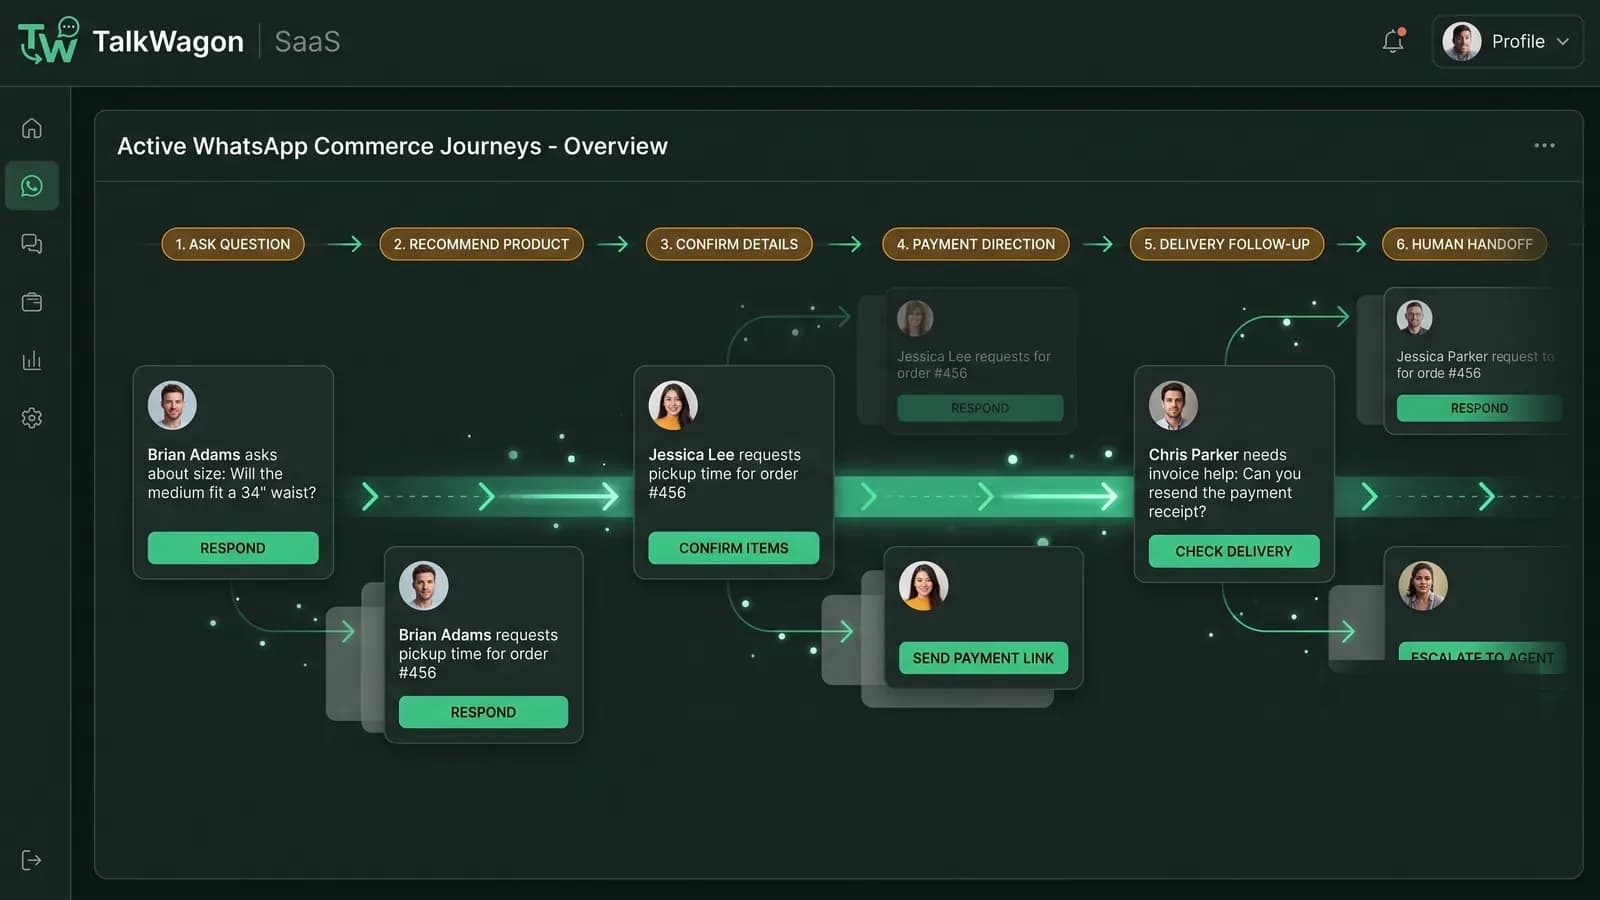
Task: Click faded 'Jessica Lee requests for order #456' text
Action: 973,365
